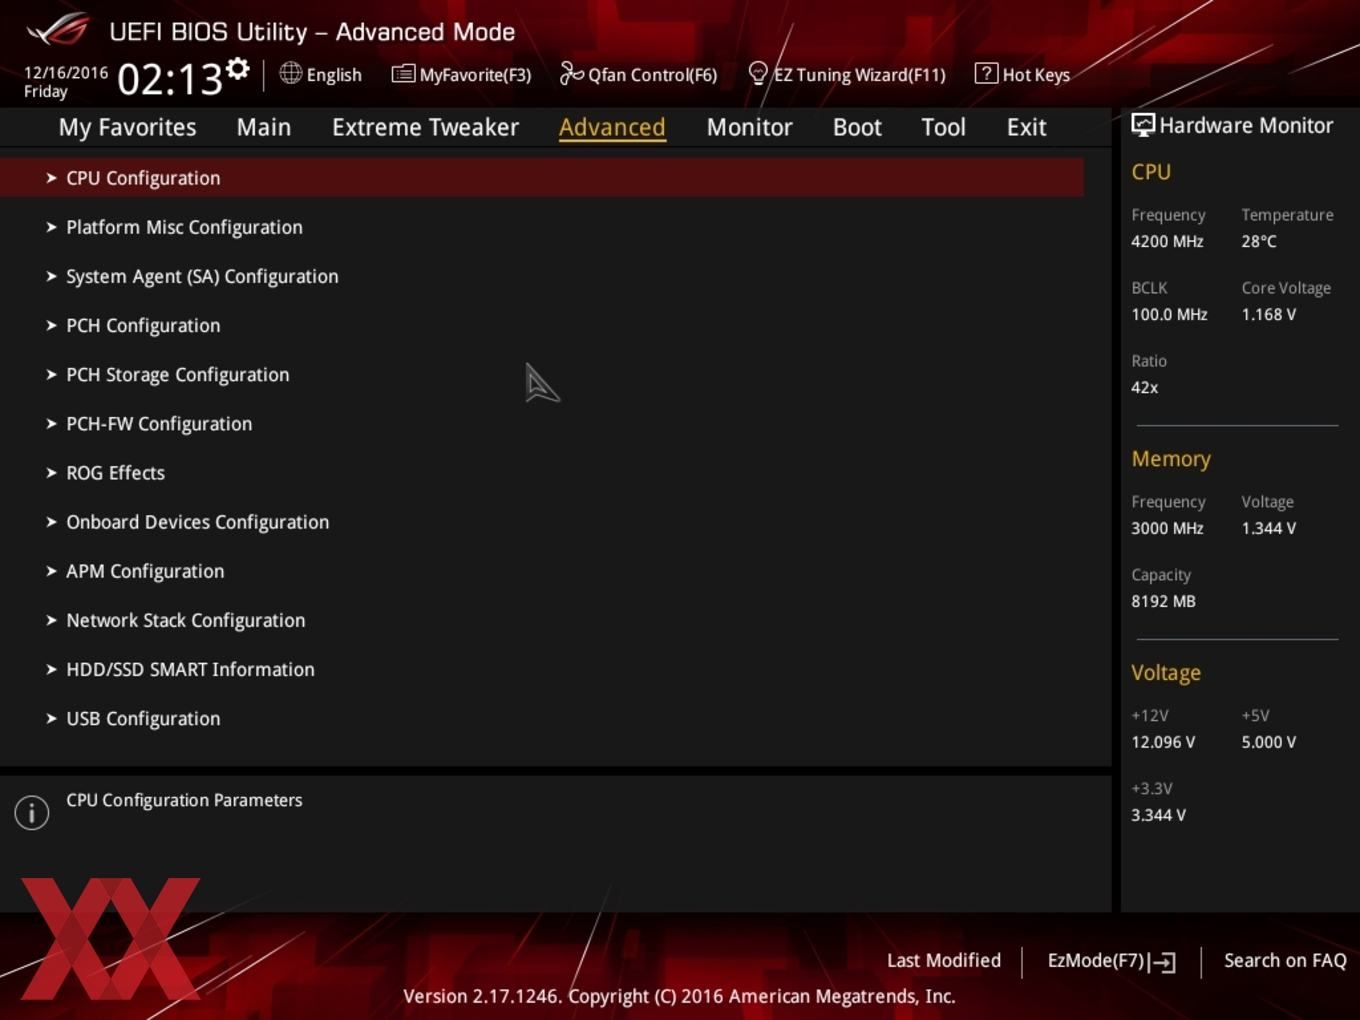The height and width of the screenshot is (1020, 1360).
Task: Expand Platform Misc Configuration arrow
Action: (51, 227)
